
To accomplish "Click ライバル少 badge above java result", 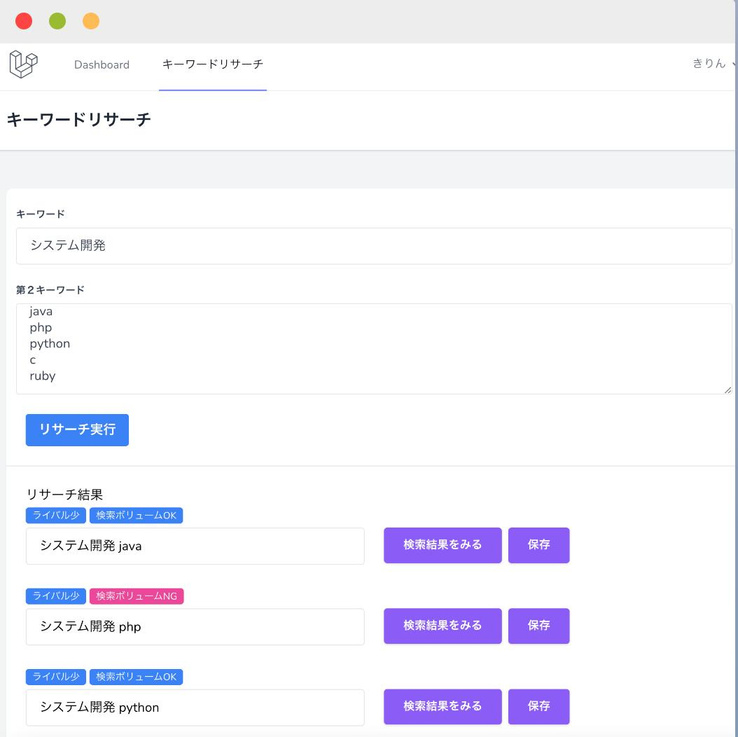I will (56, 515).
